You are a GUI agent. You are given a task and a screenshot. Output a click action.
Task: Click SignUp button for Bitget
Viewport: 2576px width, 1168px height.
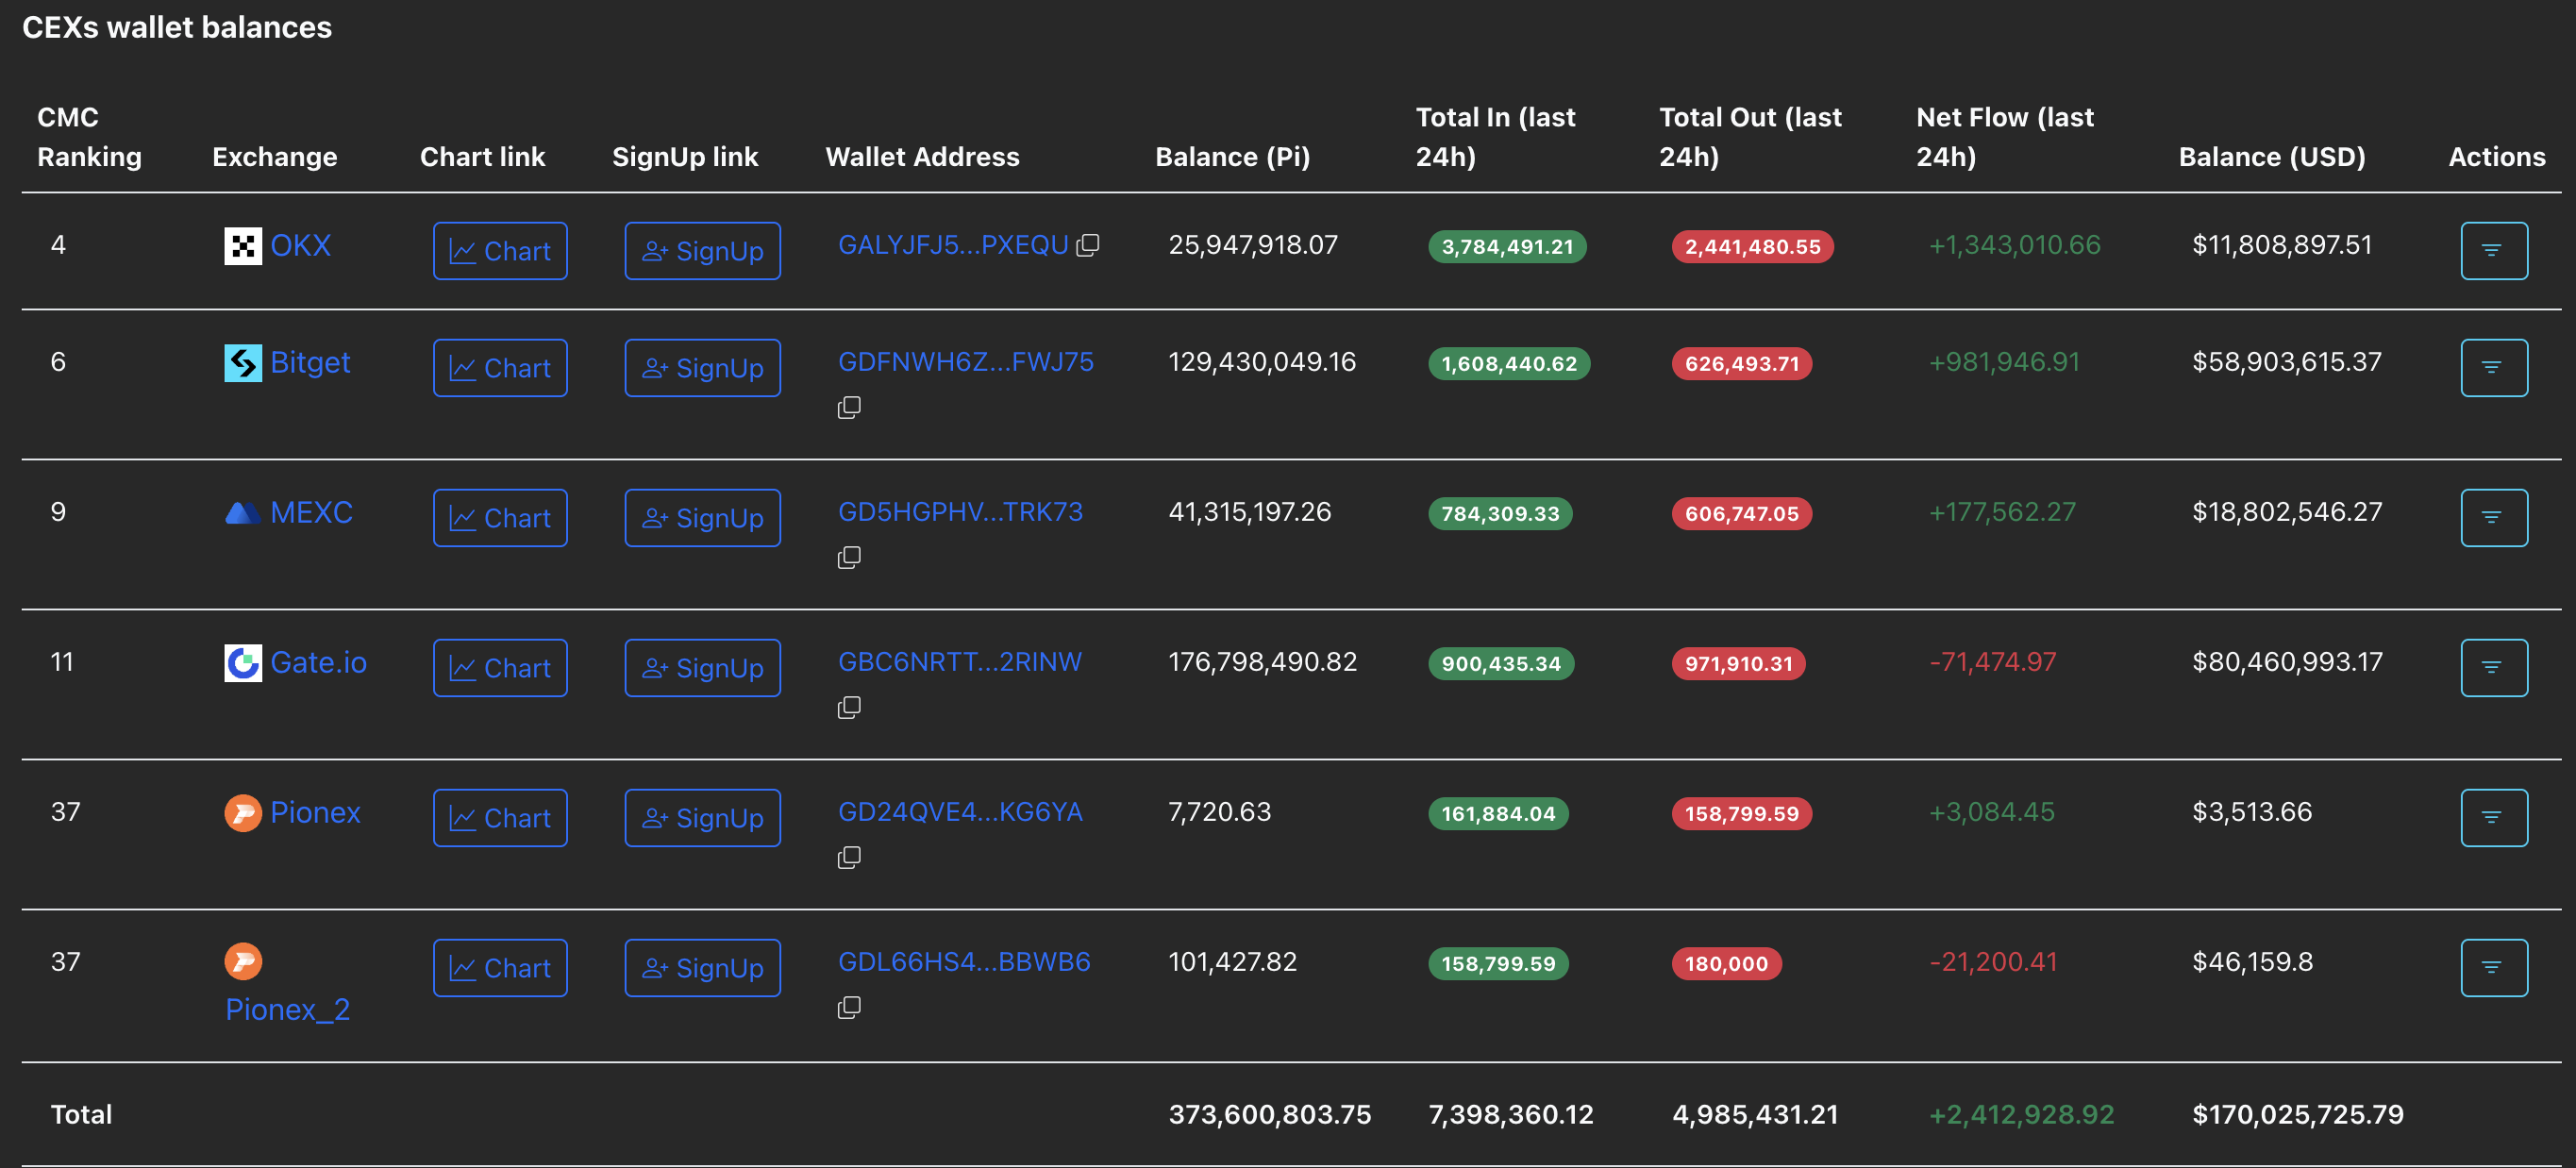pyautogui.click(x=702, y=367)
